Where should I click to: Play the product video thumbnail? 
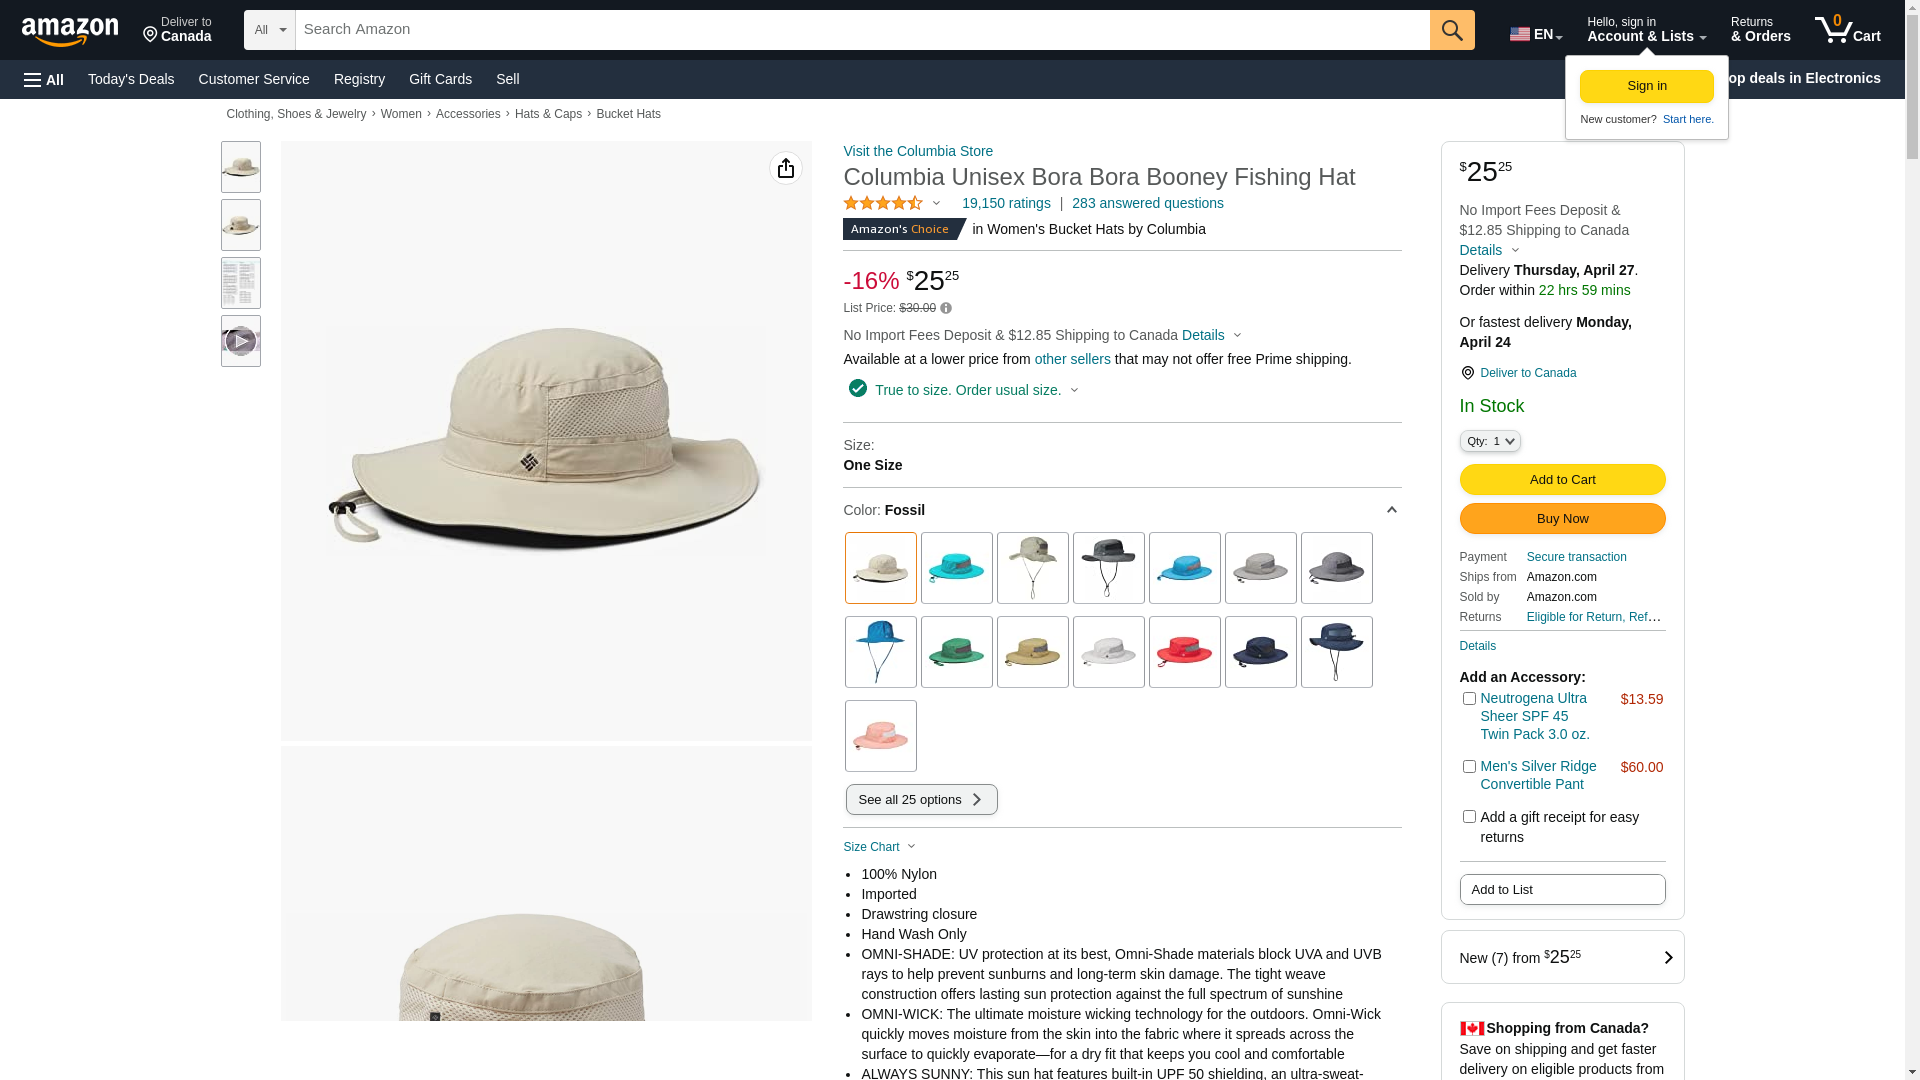coord(240,342)
